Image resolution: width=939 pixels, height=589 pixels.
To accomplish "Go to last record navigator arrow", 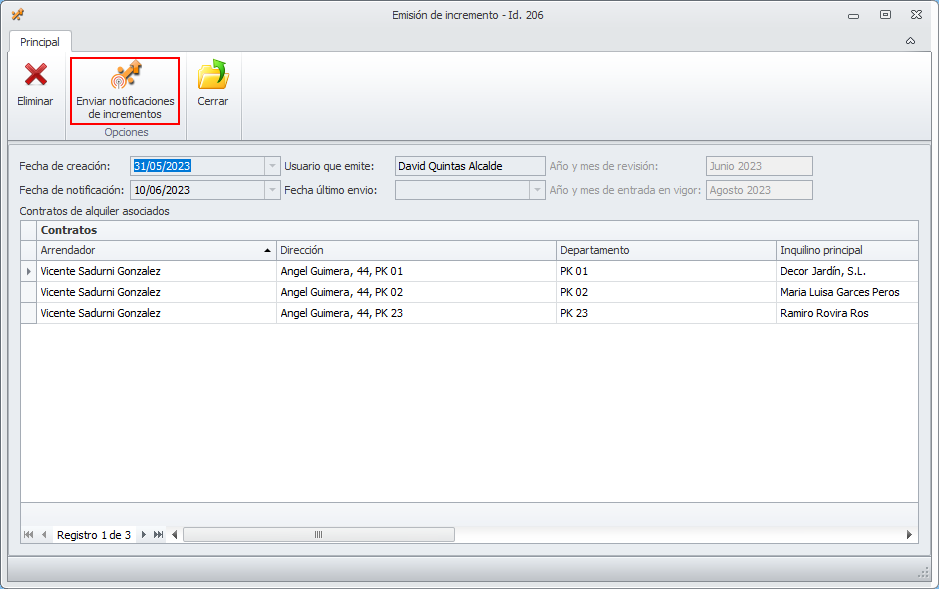I will tap(158, 535).
